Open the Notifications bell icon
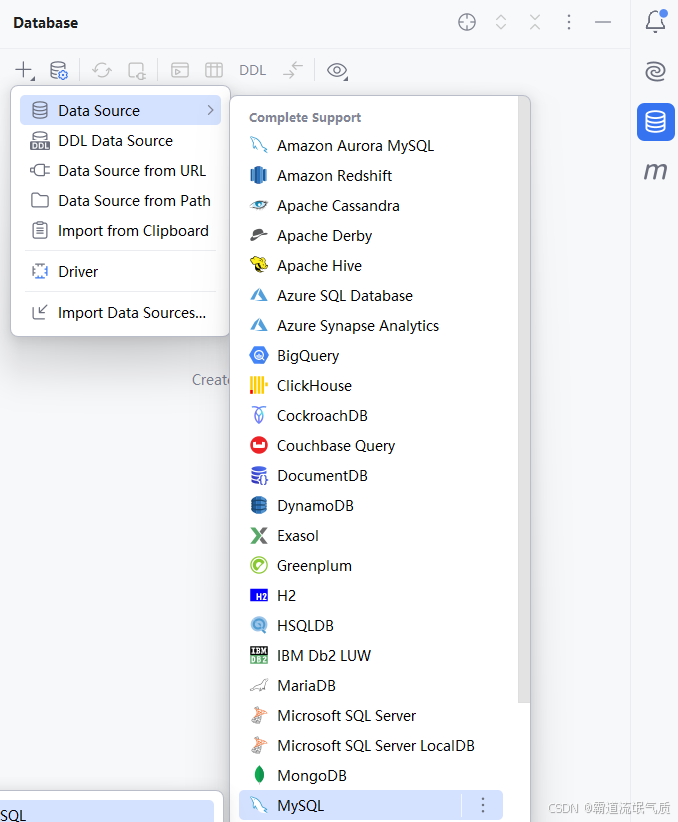Image resolution: width=678 pixels, height=822 pixels. coord(655,21)
